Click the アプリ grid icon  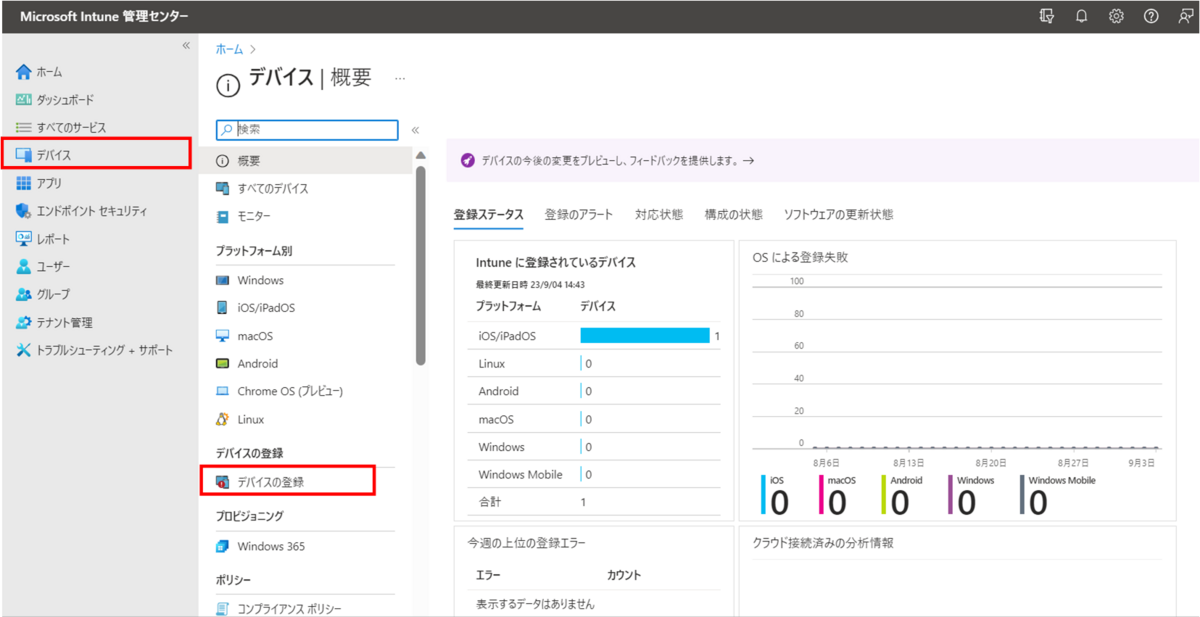click(x=24, y=183)
